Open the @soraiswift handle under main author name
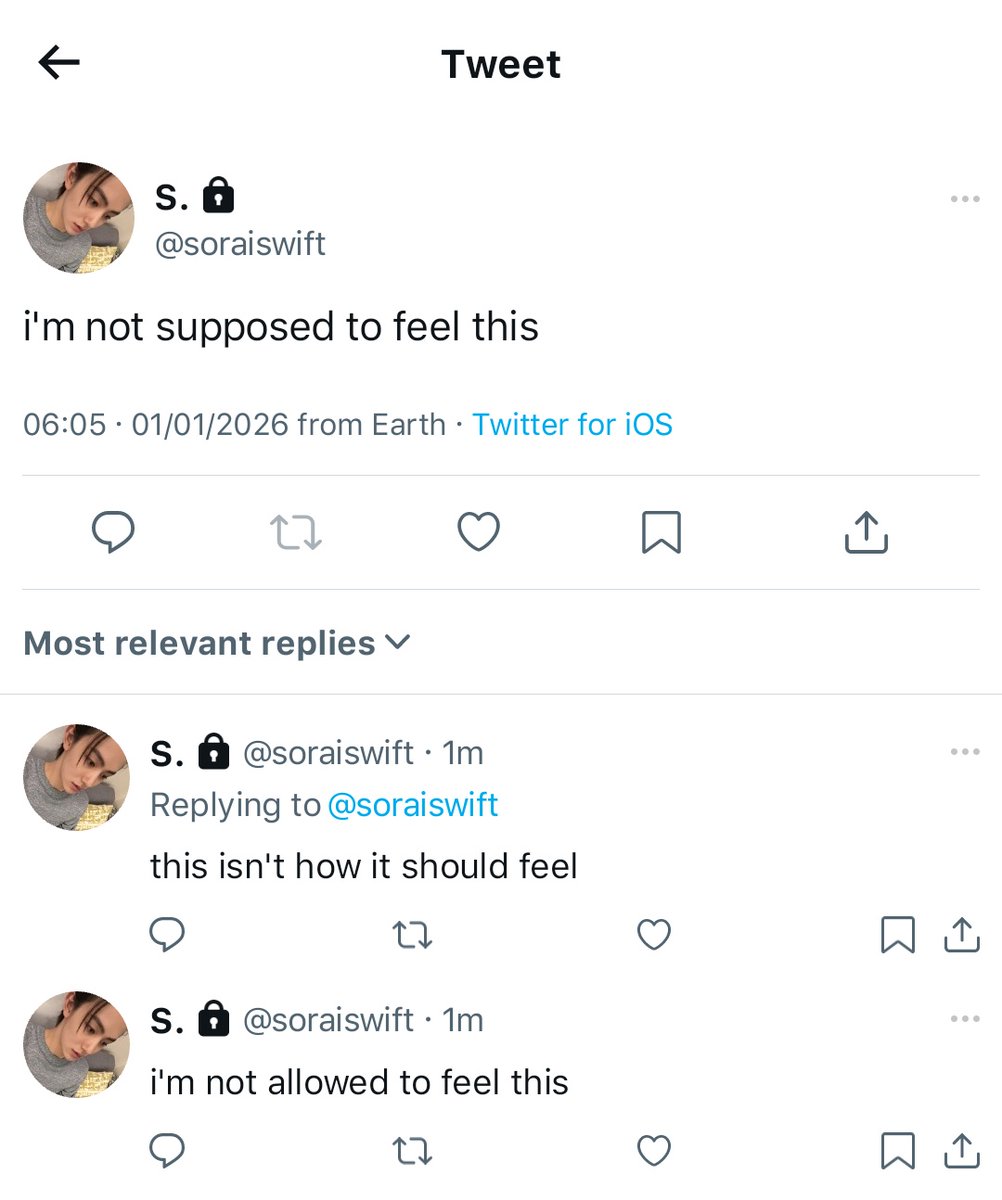The height and width of the screenshot is (1200, 1002). 240,244
